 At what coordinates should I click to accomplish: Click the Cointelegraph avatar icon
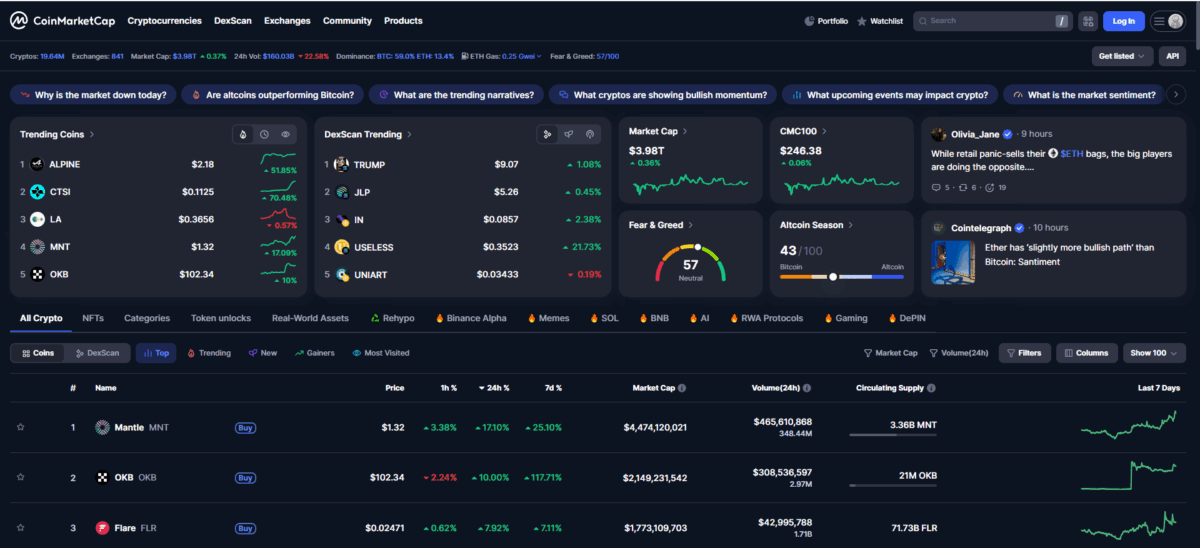pos(939,228)
